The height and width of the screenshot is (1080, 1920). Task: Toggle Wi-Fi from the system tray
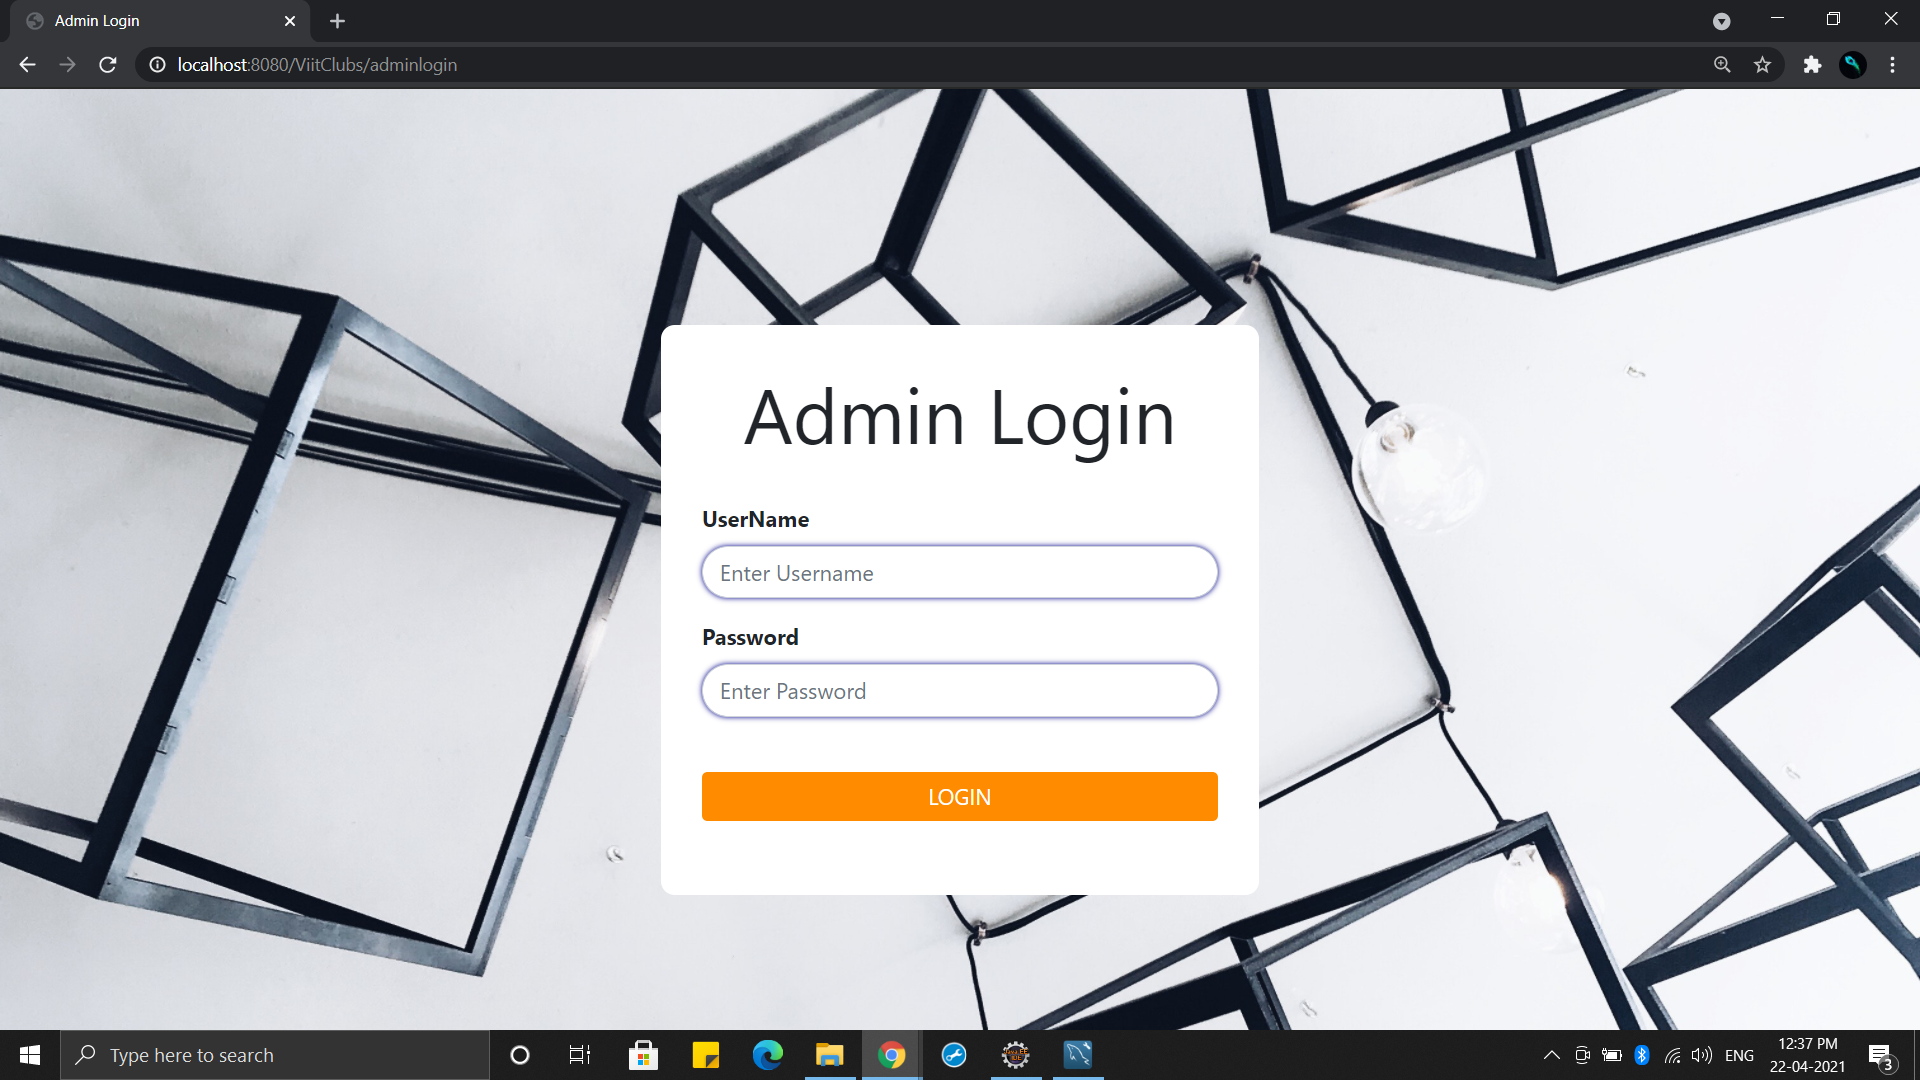pyautogui.click(x=1671, y=1054)
